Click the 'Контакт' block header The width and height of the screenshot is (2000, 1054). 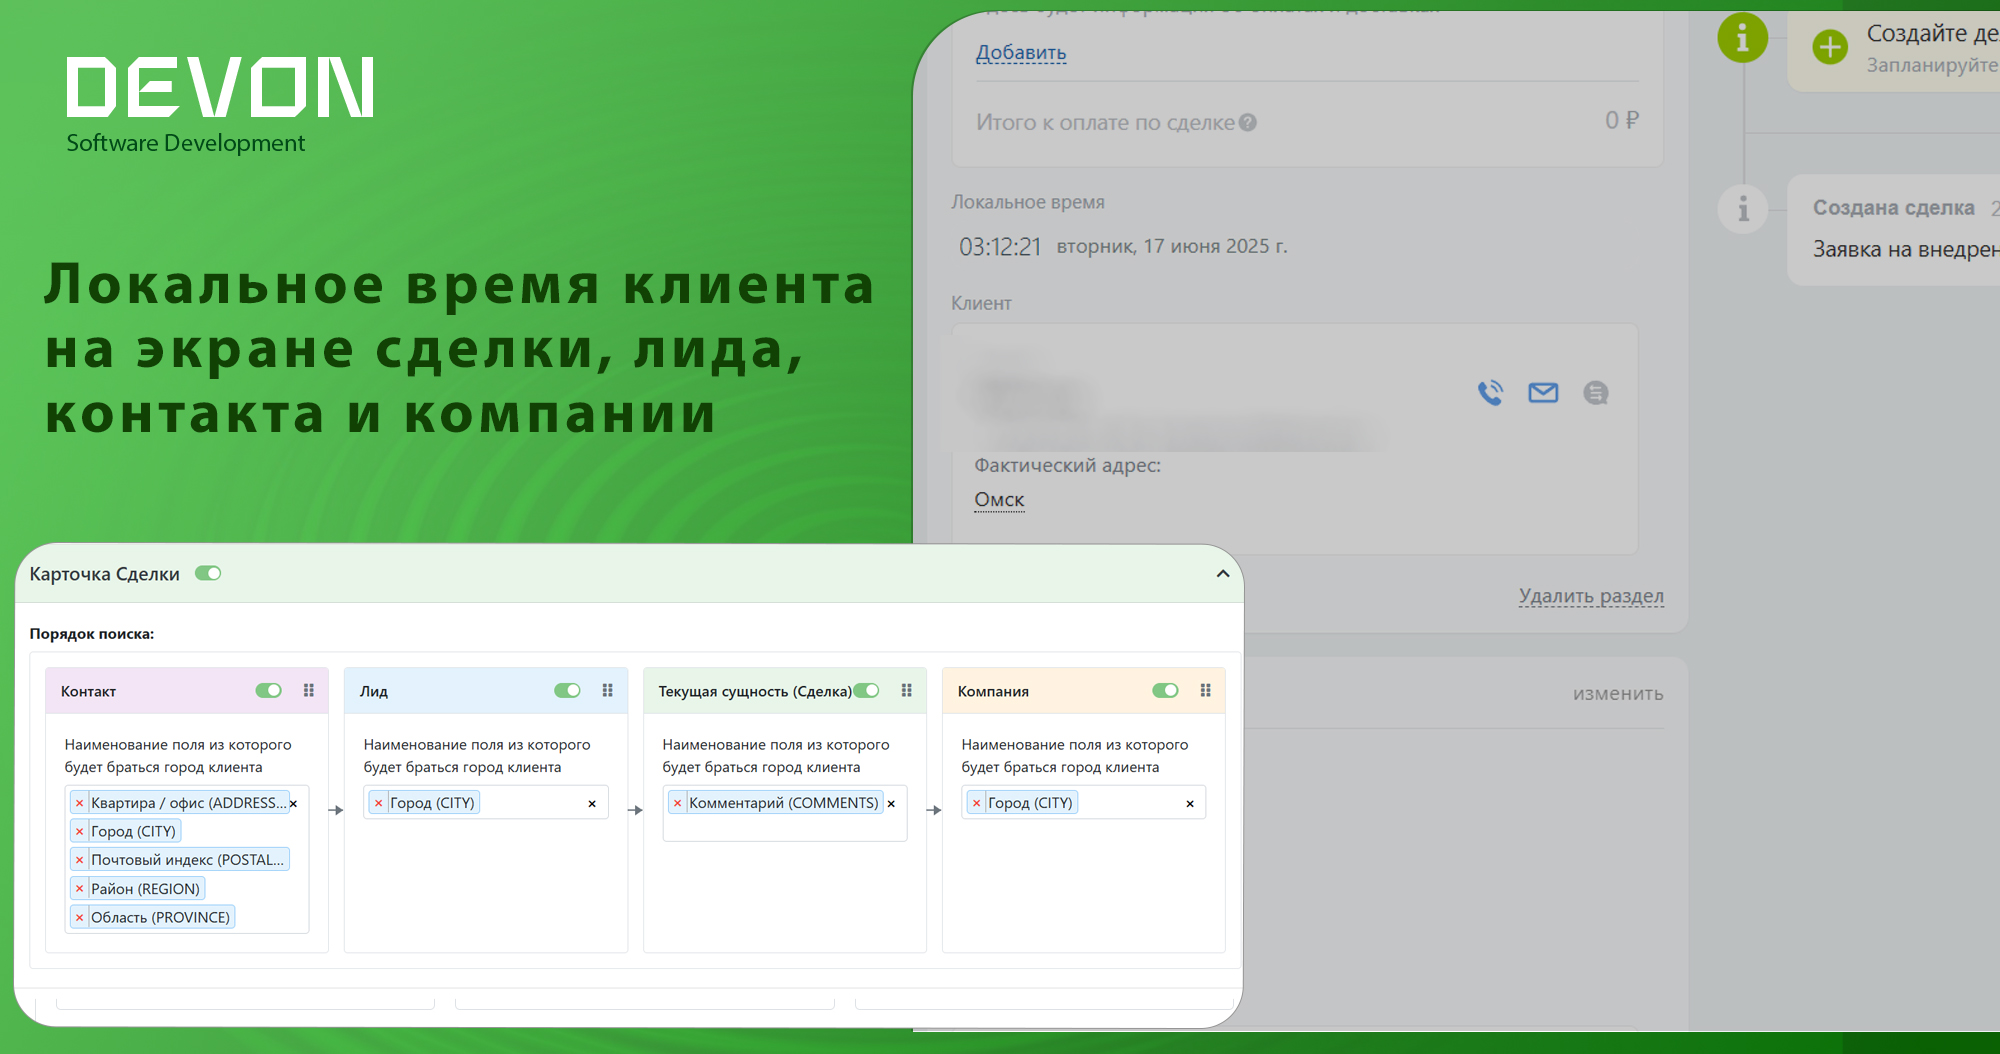pos(187,690)
